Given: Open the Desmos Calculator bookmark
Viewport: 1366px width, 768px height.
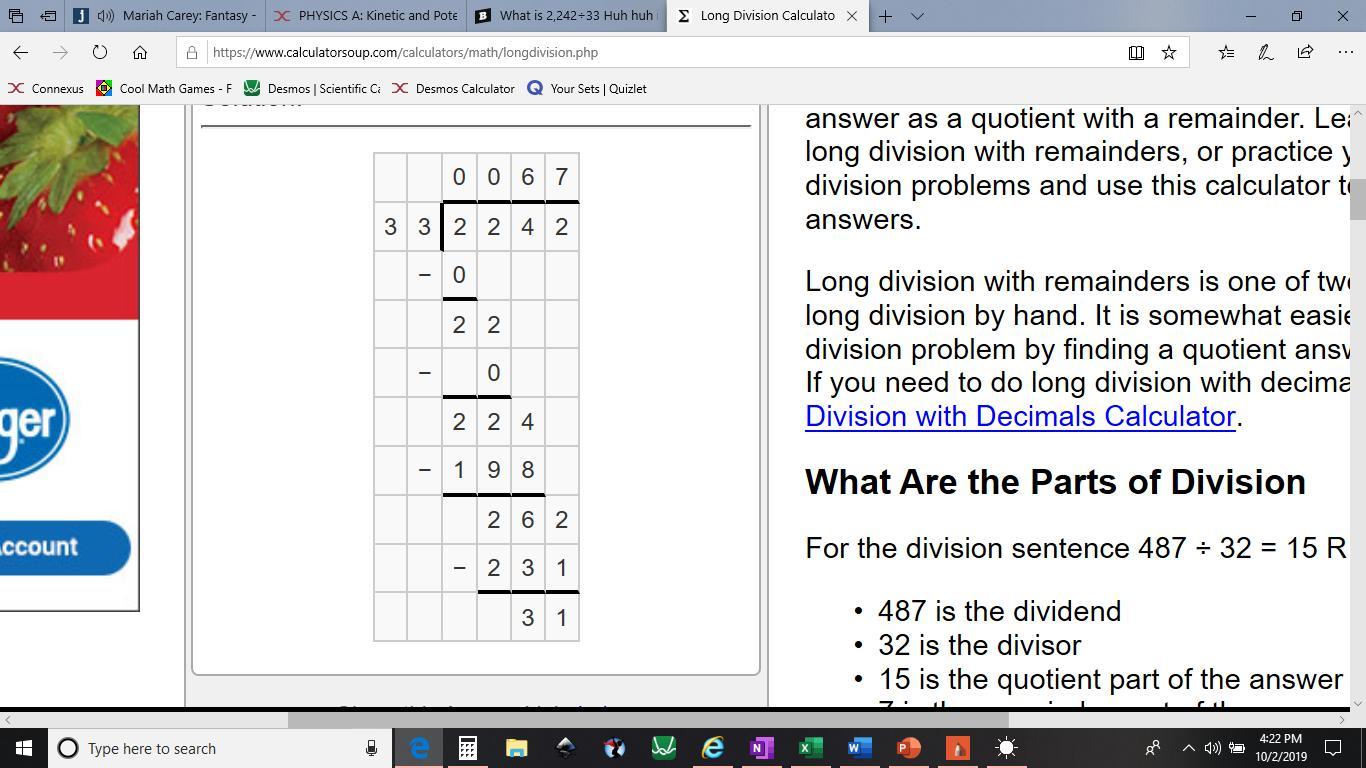Looking at the screenshot, I should (453, 89).
